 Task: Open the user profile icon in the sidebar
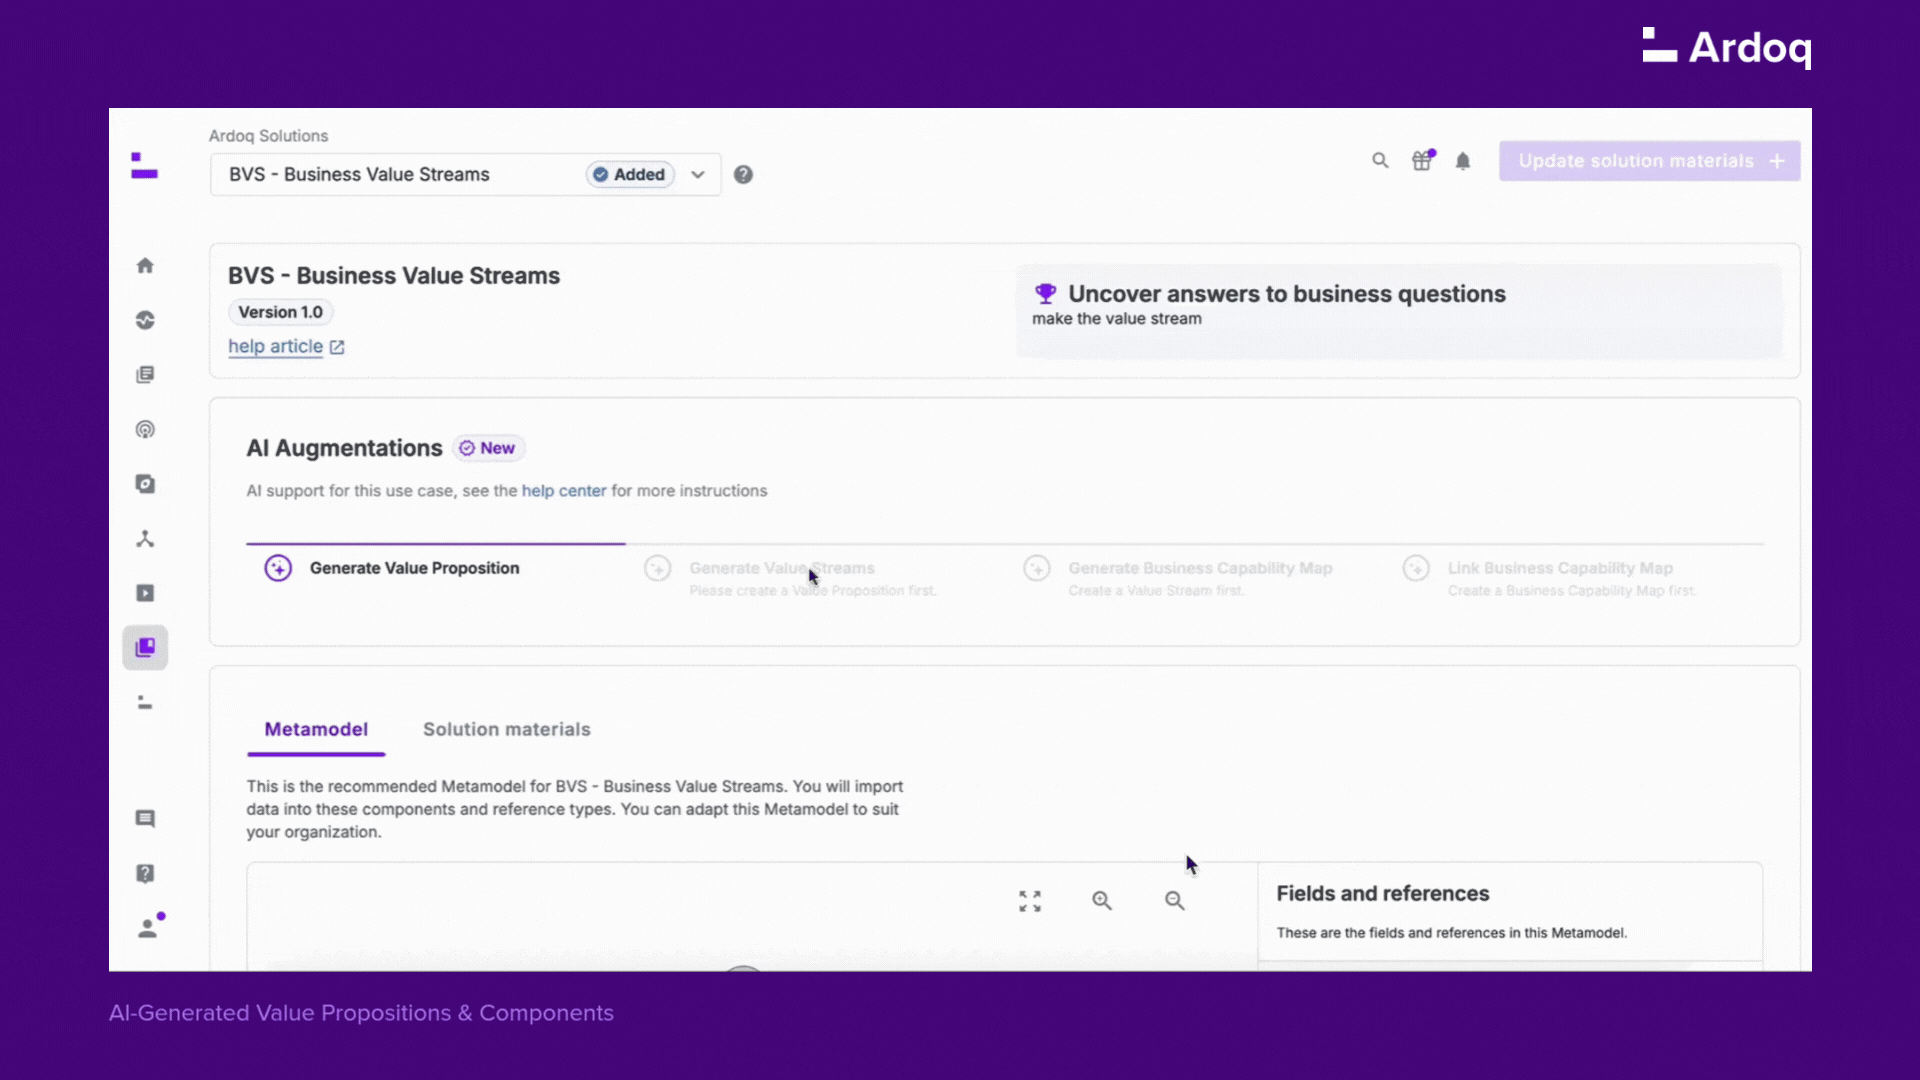[x=148, y=929]
